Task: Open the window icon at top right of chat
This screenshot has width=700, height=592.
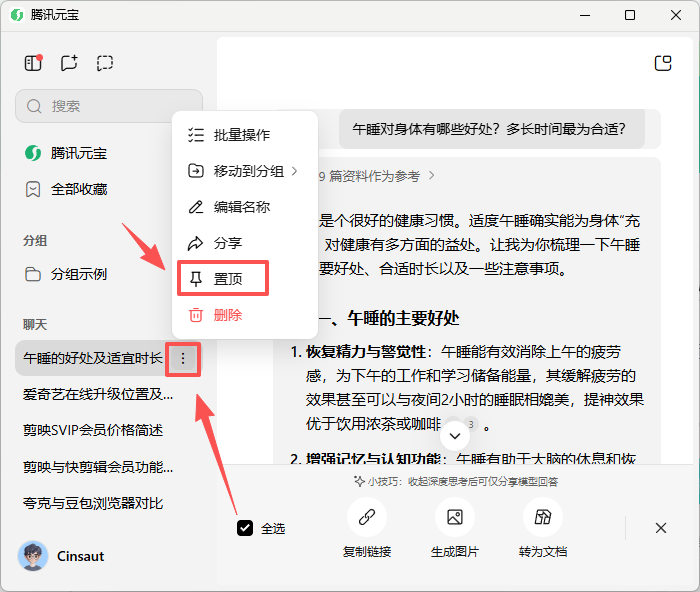Action: 663,63
